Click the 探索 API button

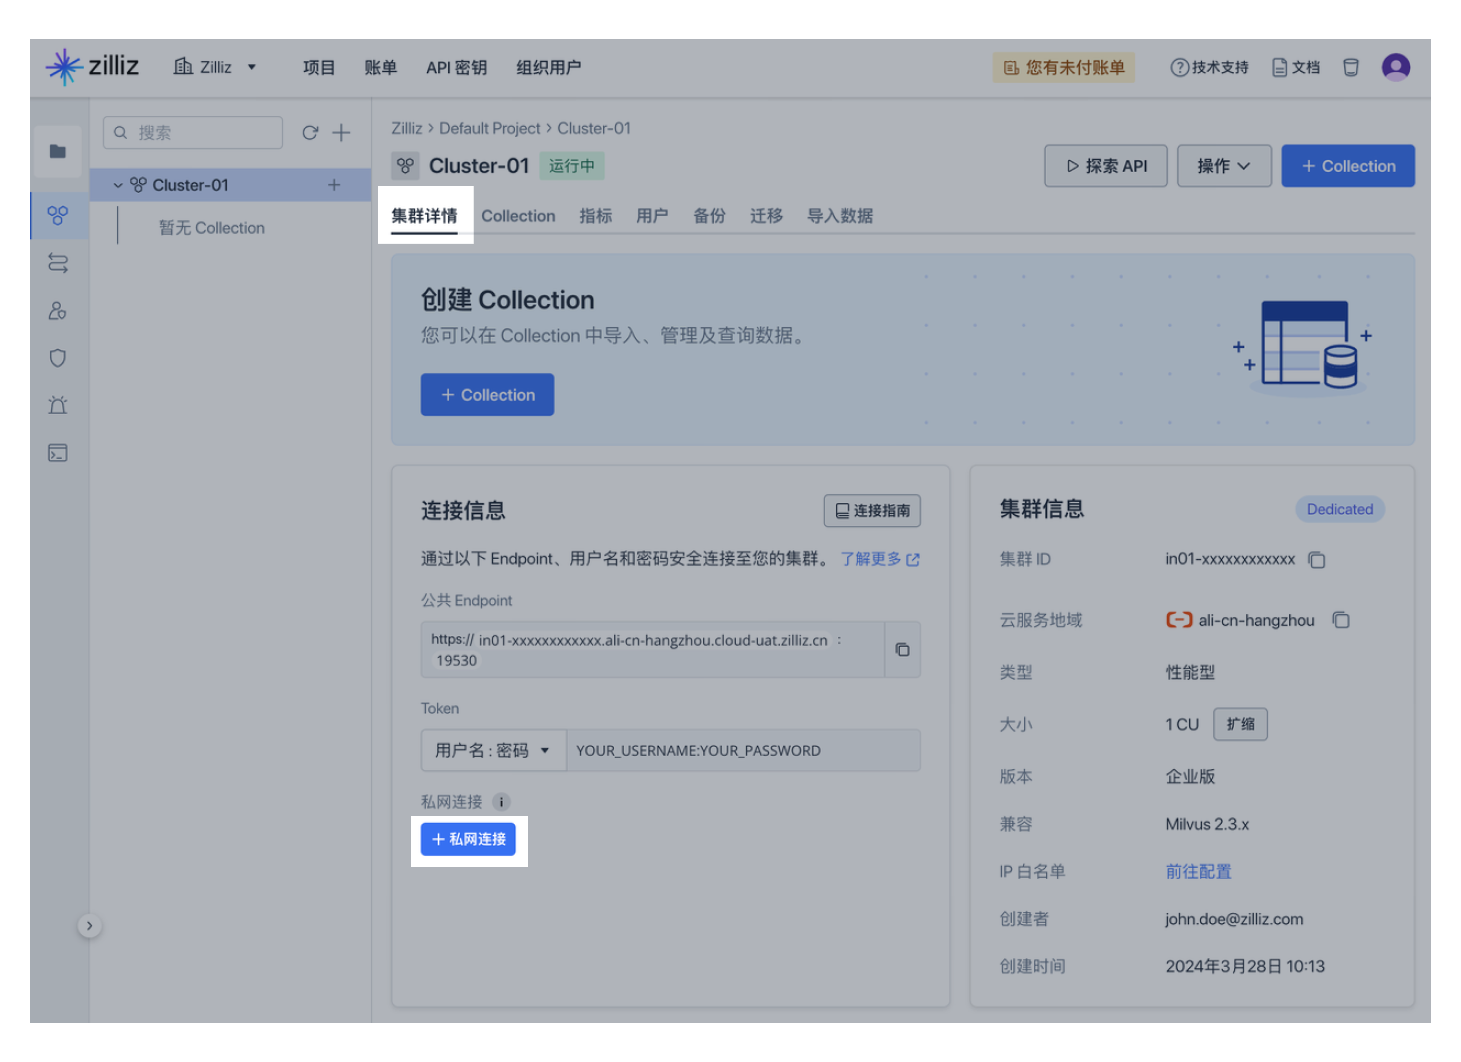[x=1106, y=166]
